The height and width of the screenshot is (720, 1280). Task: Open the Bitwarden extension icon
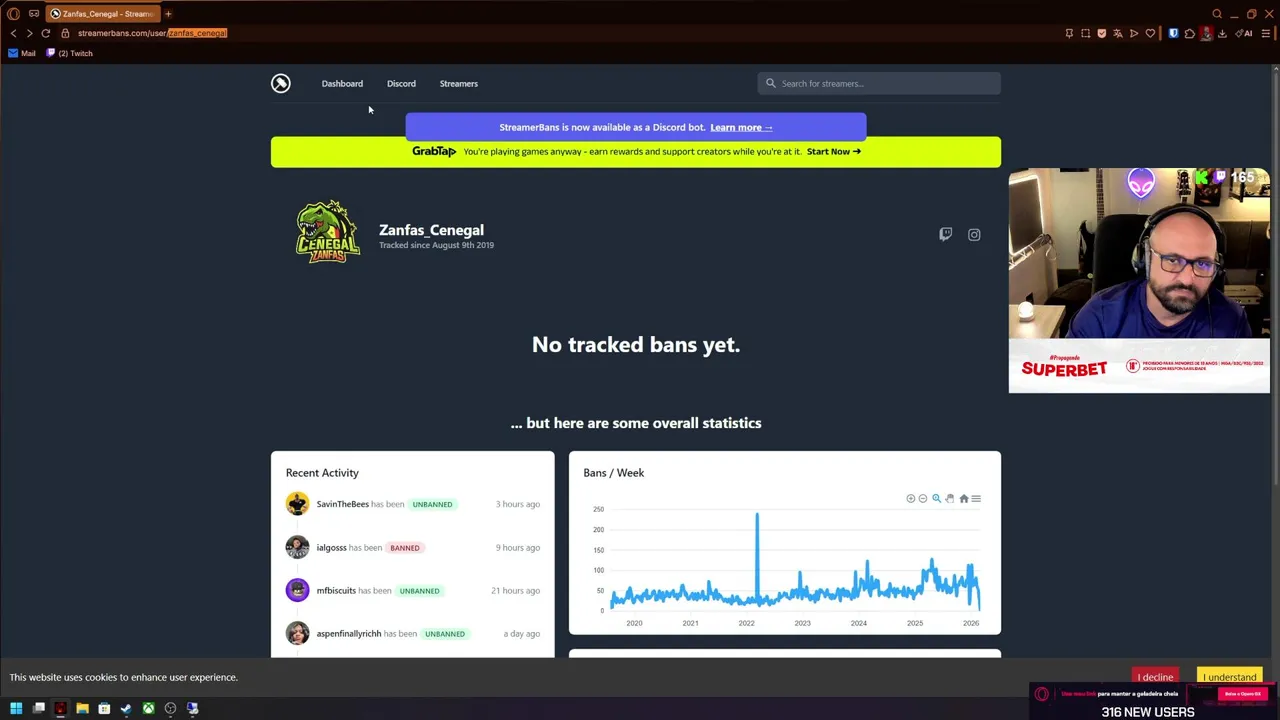[1174, 33]
